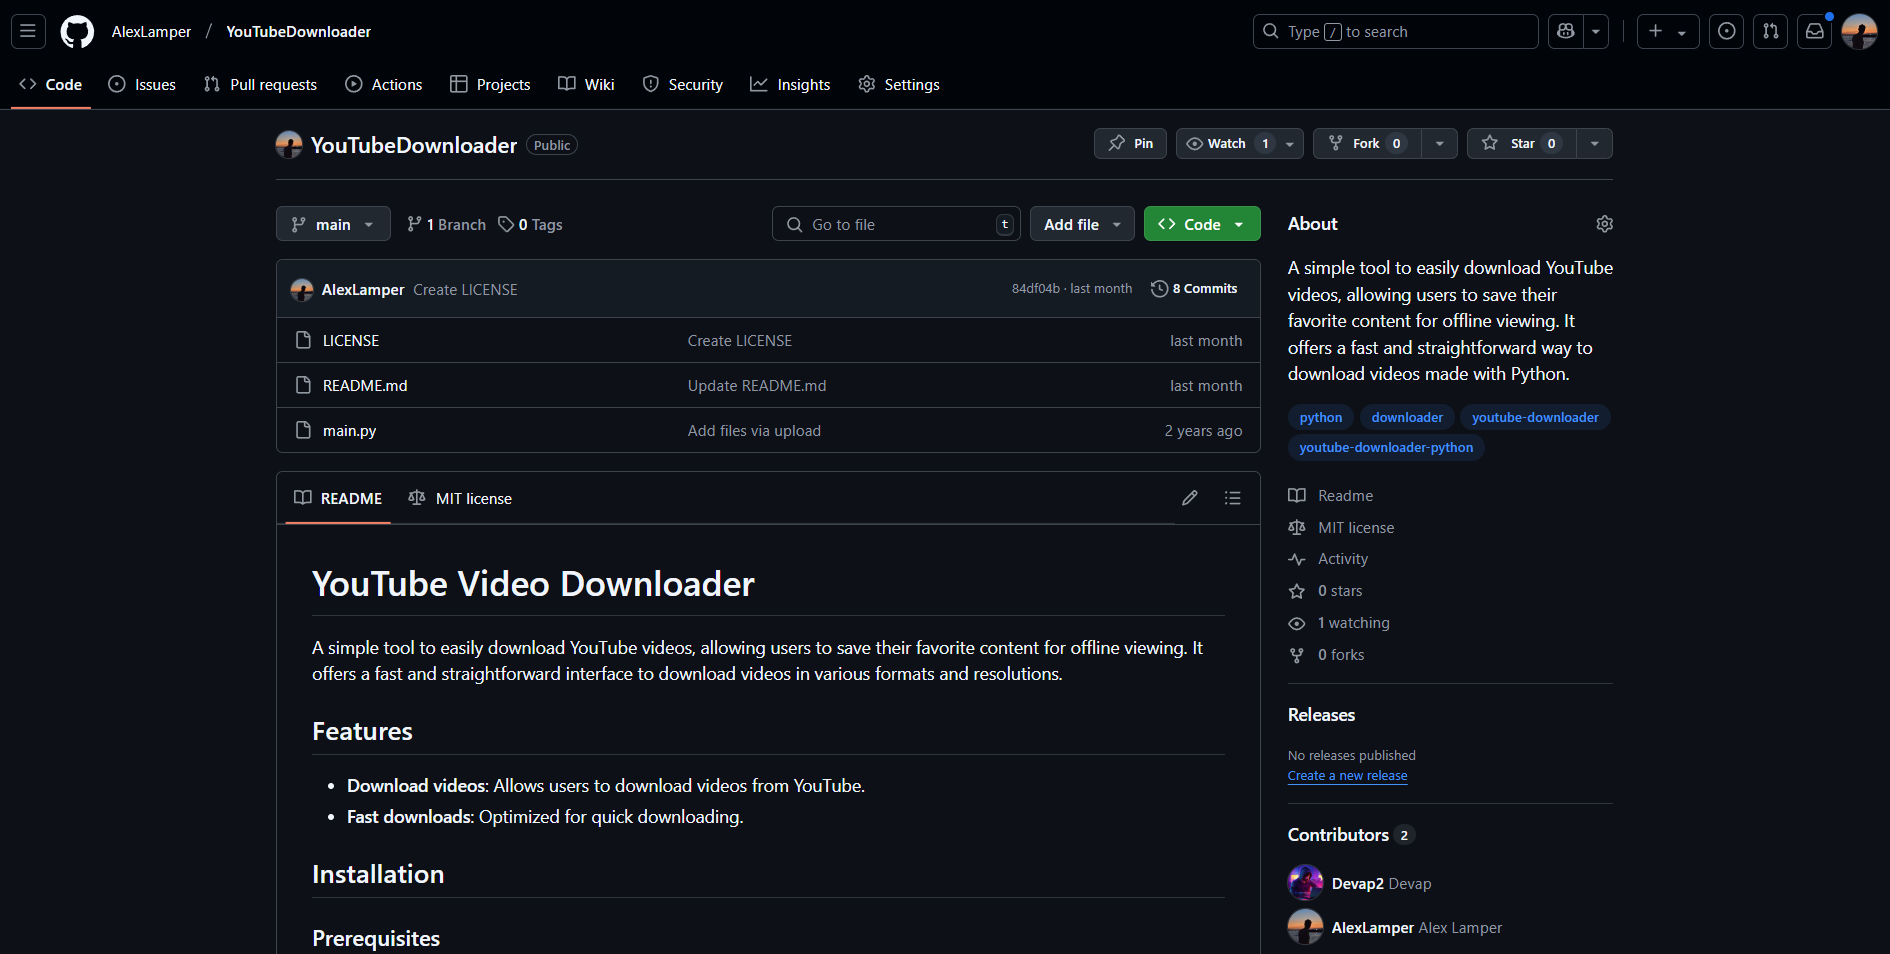Image resolution: width=1890 pixels, height=954 pixels.
Task: Fork the YouTubeDownloader repository
Action: [x=1367, y=143]
